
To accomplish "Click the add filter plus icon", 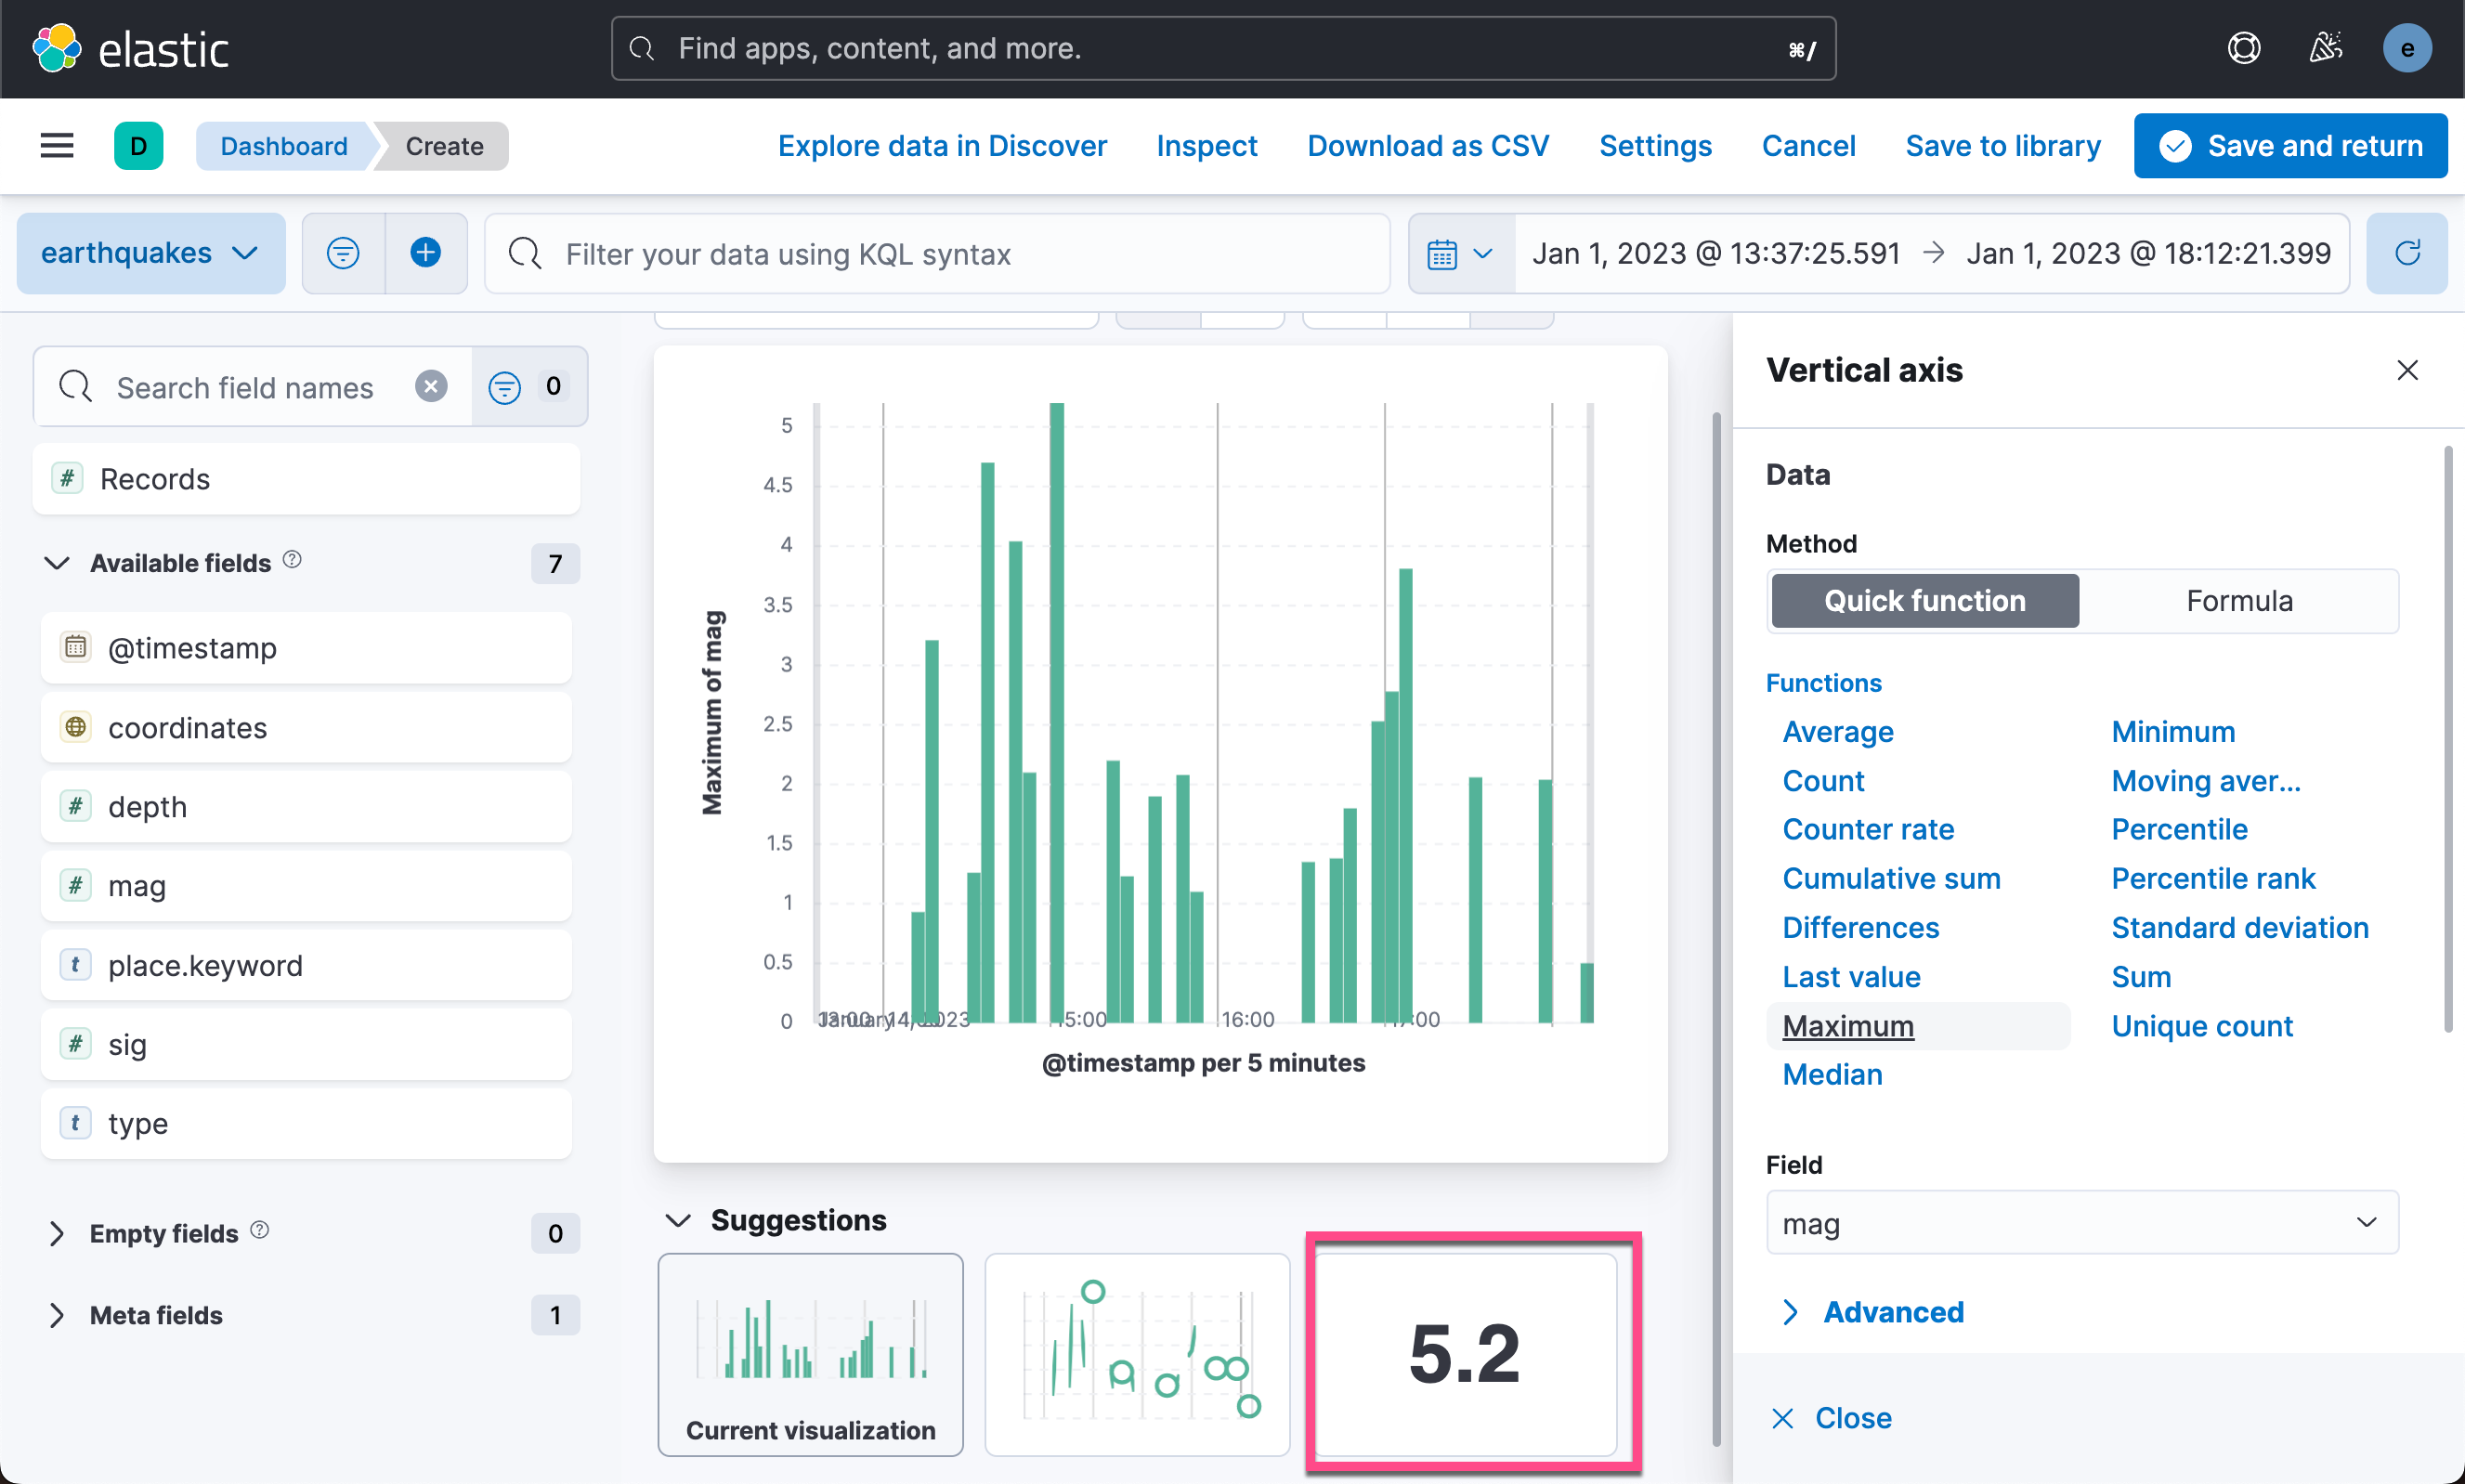I will (426, 253).
